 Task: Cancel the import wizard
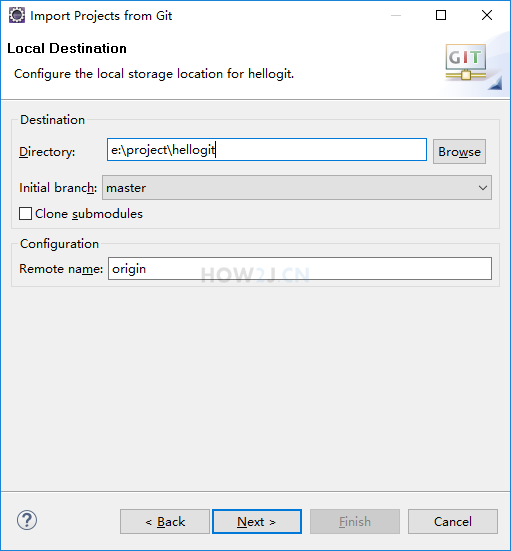click(453, 521)
